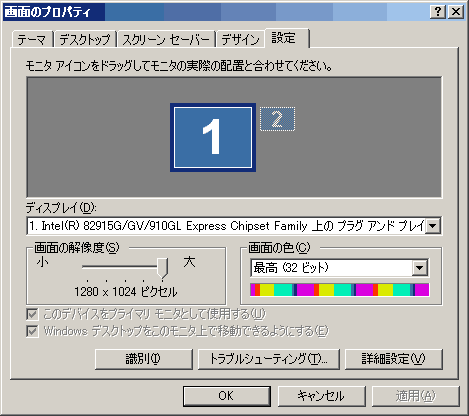
Task: Click the 識別 button
Action: pos(144,359)
